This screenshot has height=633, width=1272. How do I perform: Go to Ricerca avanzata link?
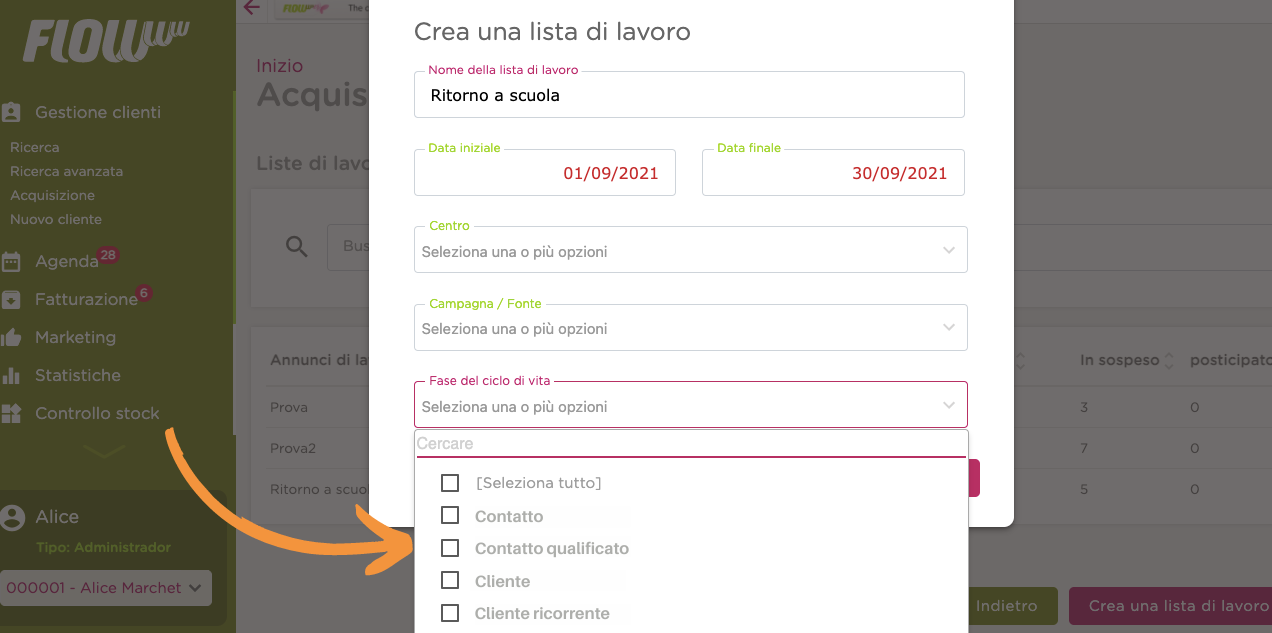[67, 171]
